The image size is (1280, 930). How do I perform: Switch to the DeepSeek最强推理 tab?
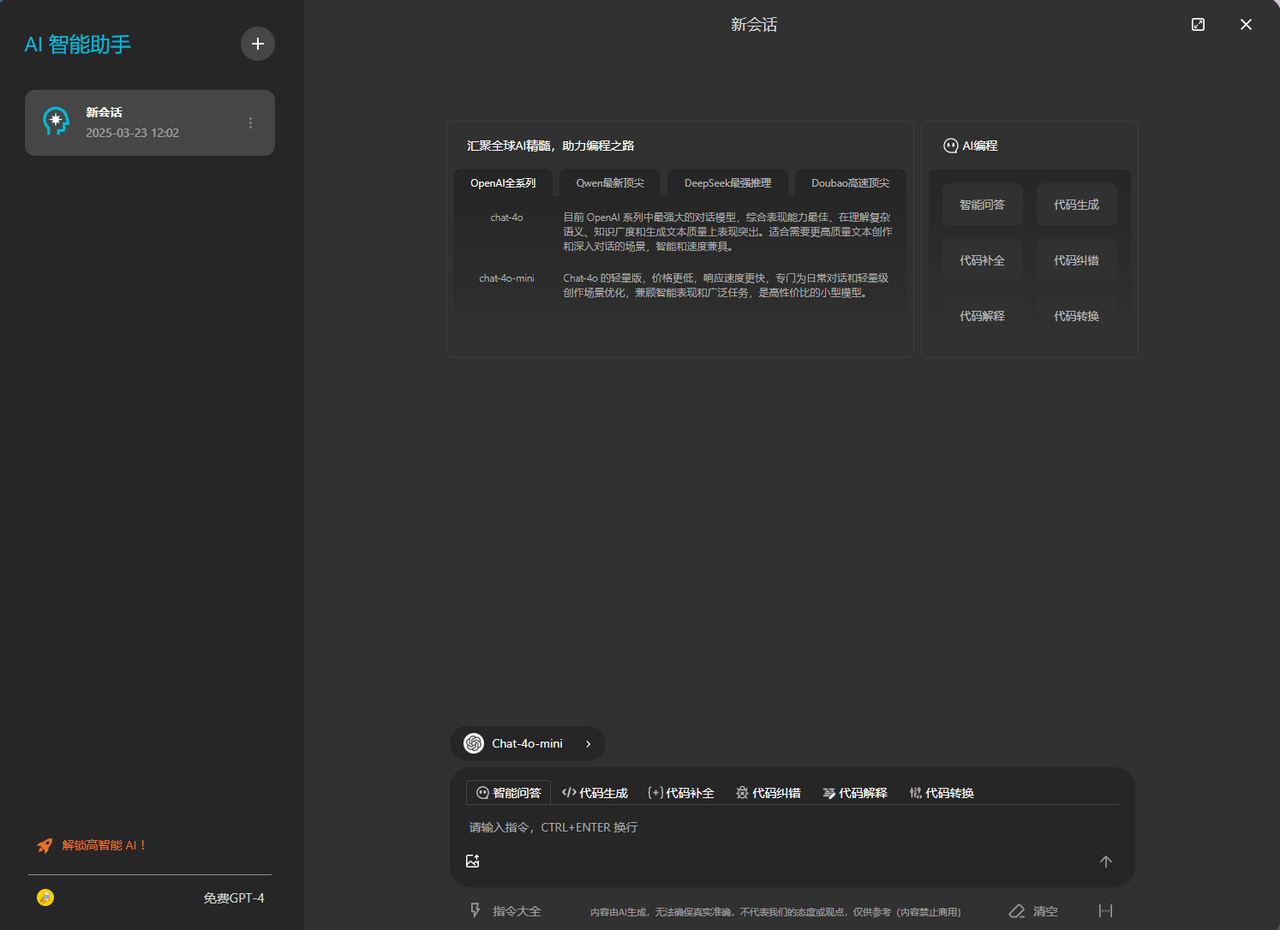click(727, 183)
